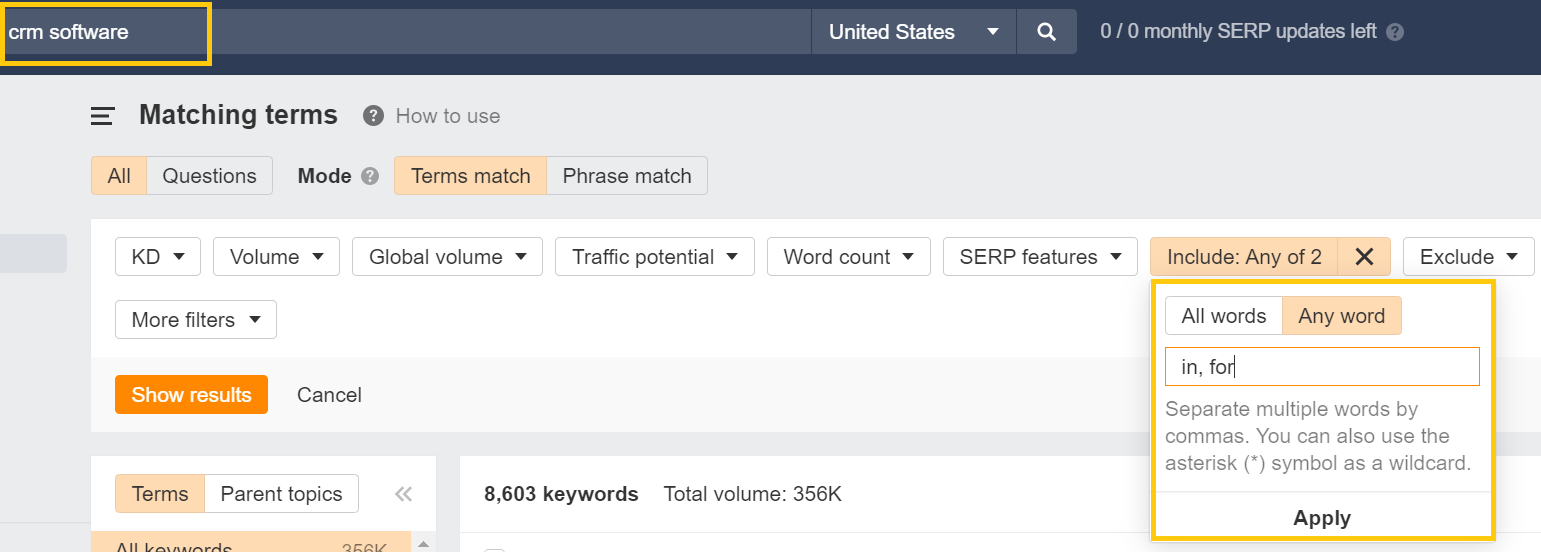The image size is (1541, 552).
Task: Select the Any word option
Action: tap(1341, 316)
